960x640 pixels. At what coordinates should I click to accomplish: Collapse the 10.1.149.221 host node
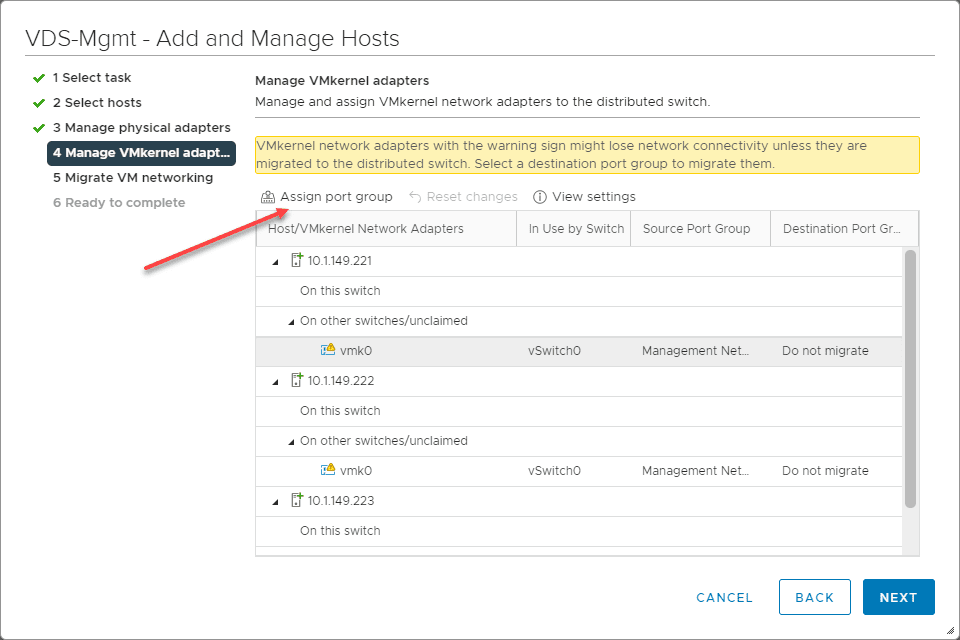(x=275, y=261)
